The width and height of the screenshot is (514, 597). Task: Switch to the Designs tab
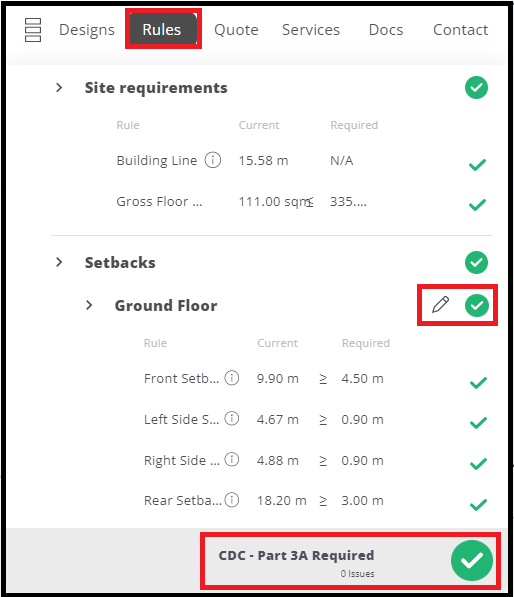pos(87,30)
